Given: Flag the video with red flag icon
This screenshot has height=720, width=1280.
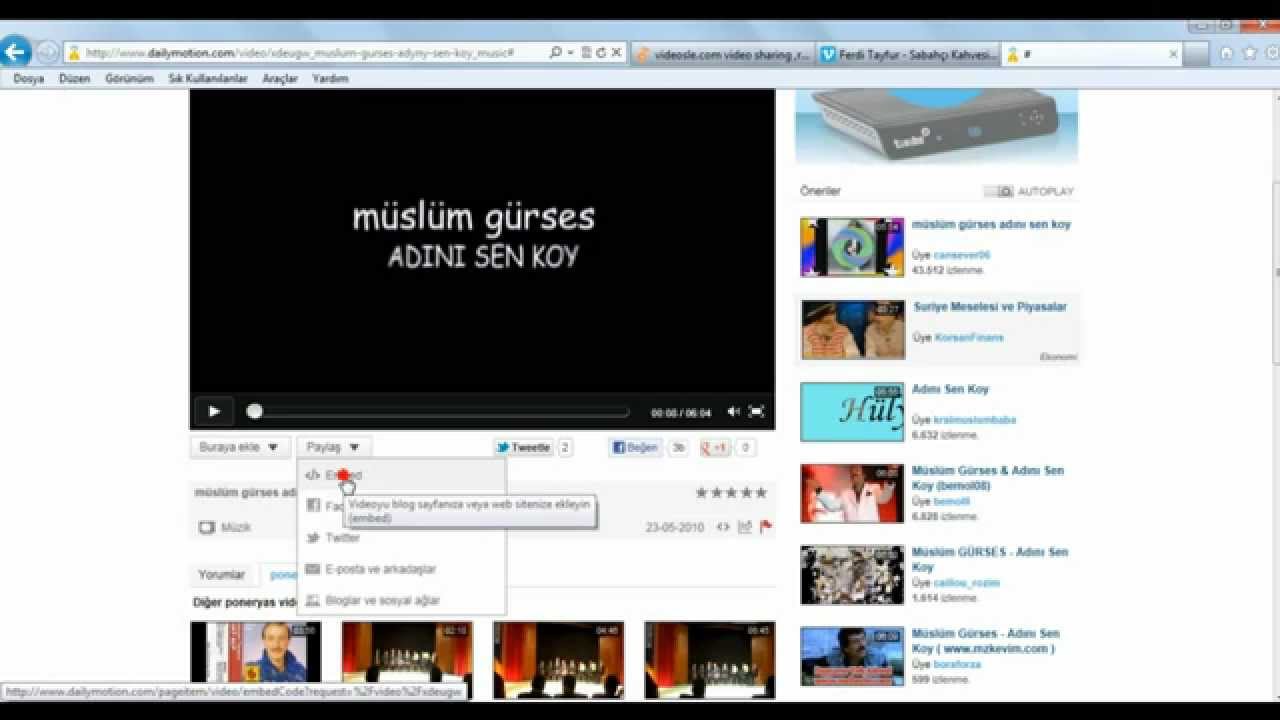Looking at the screenshot, I should (x=766, y=527).
